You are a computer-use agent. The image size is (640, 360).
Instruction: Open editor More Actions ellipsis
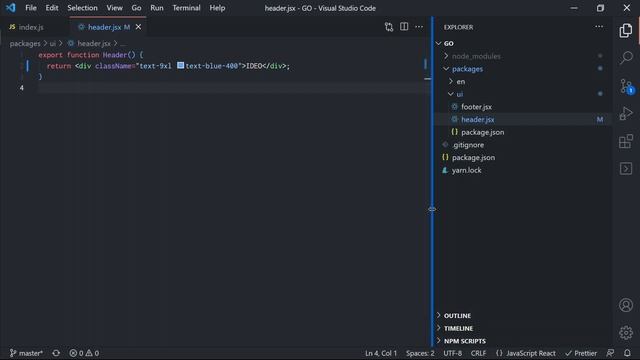[419, 27]
